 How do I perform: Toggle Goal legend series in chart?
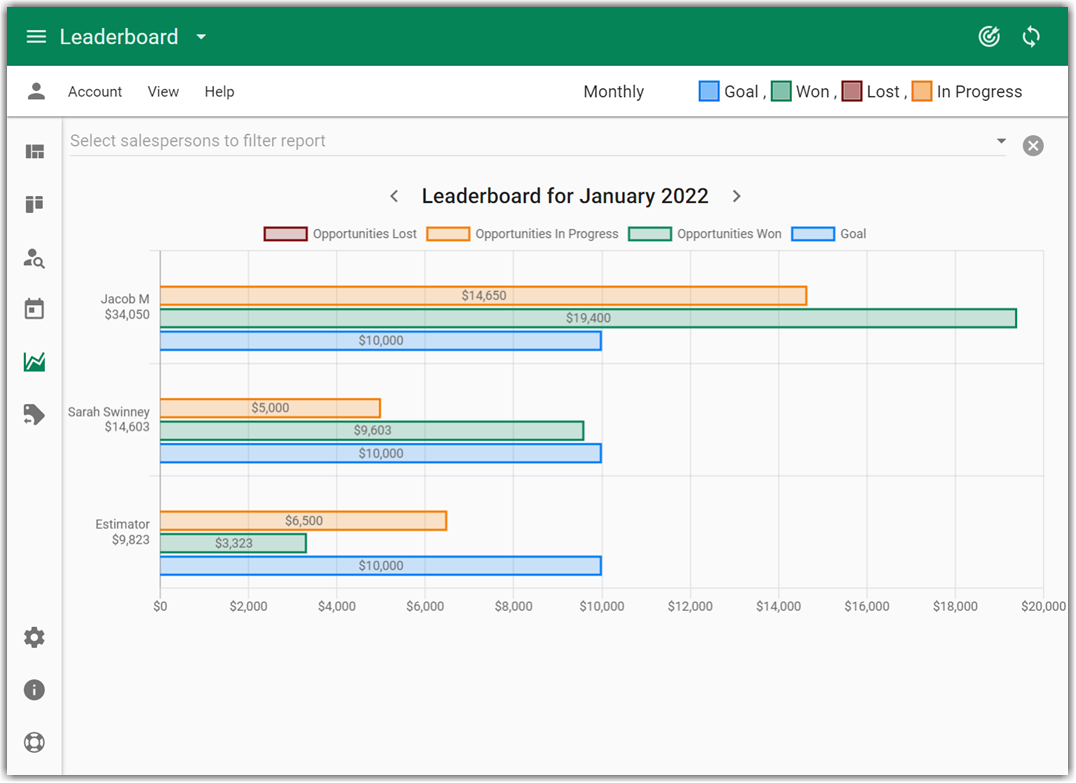tap(829, 234)
